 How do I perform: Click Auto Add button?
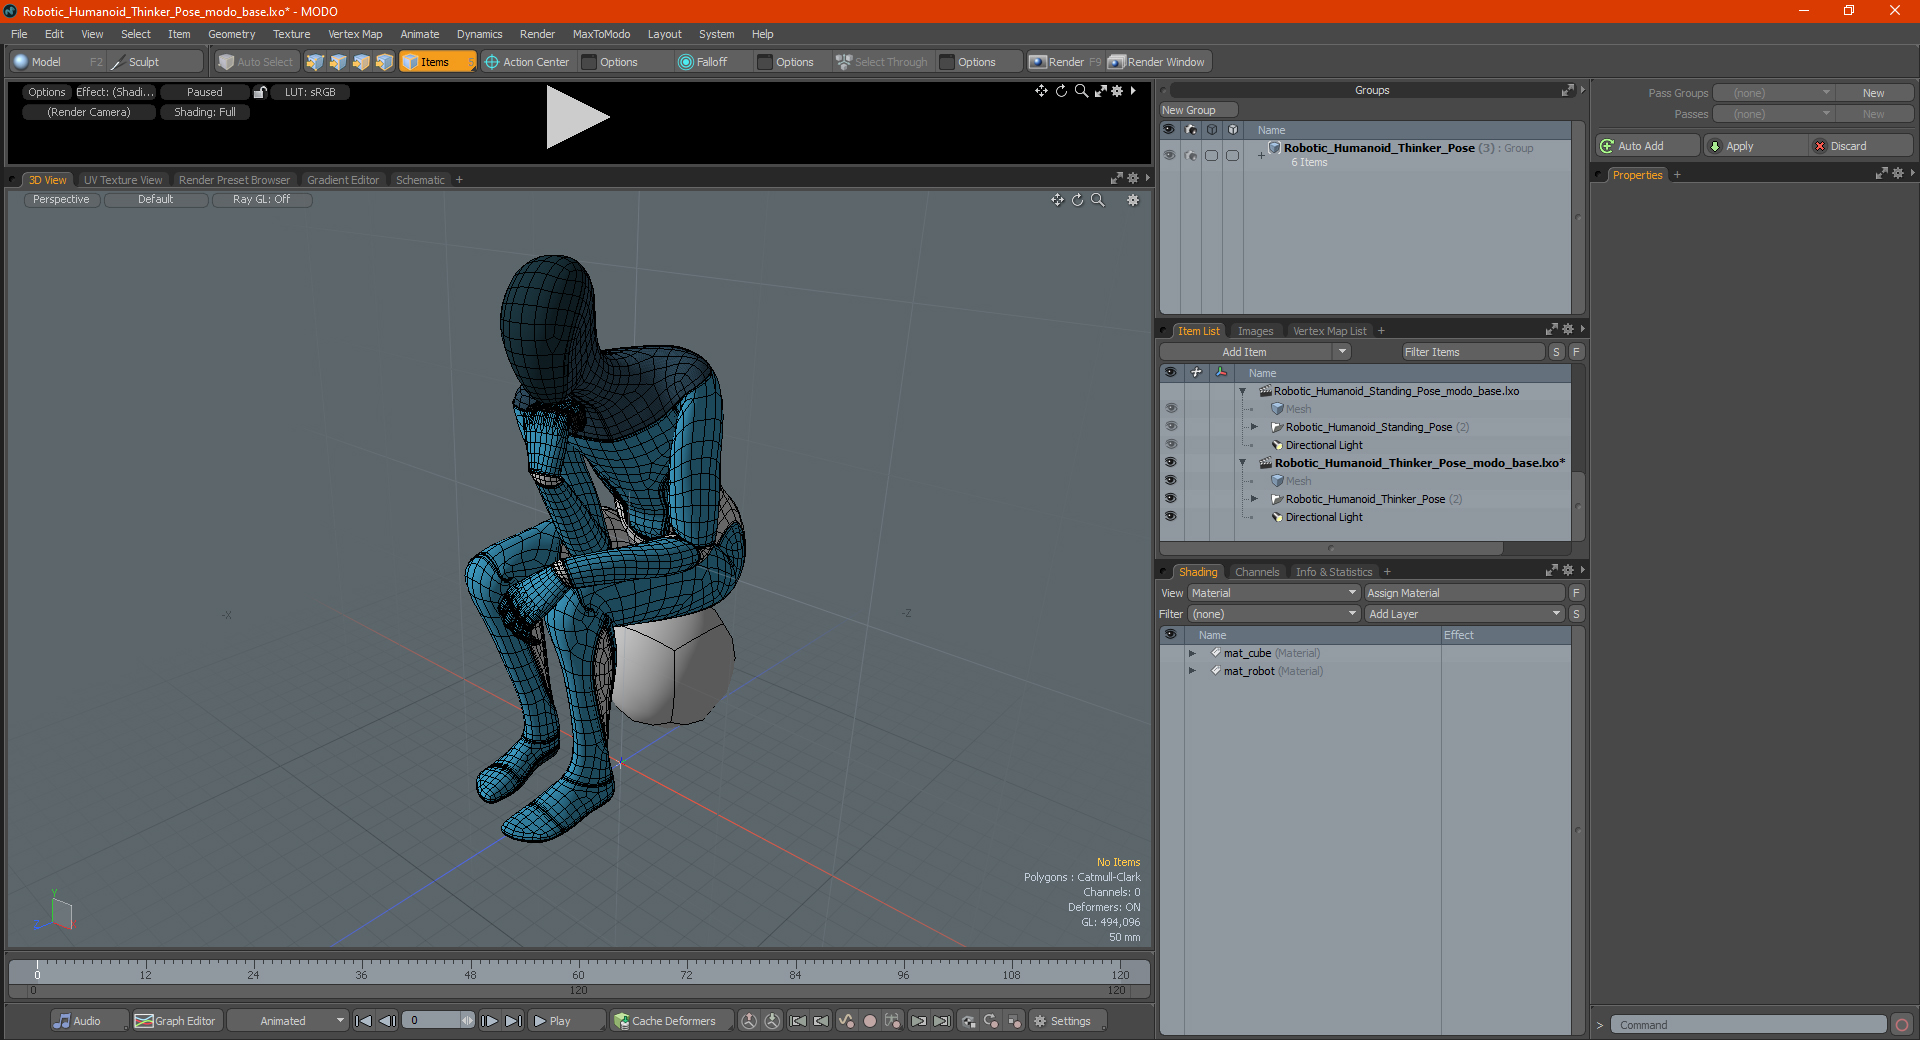coord(1648,146)
